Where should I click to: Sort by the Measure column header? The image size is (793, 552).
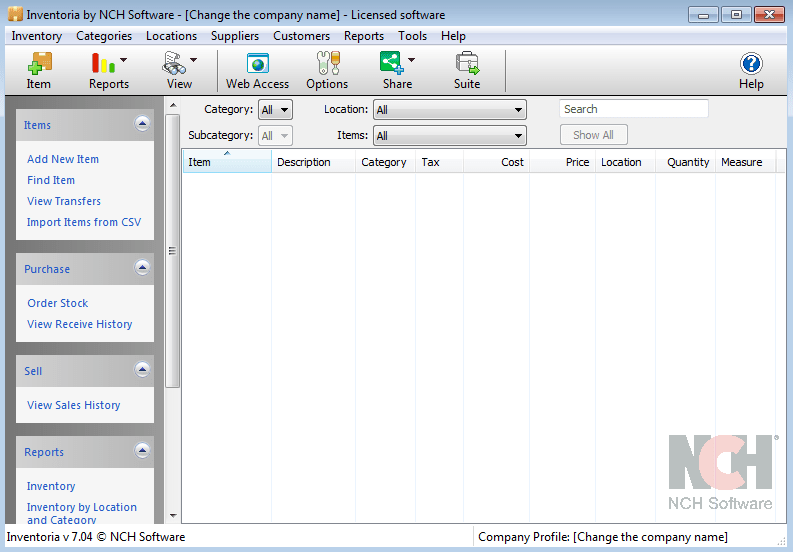point(745,162)
